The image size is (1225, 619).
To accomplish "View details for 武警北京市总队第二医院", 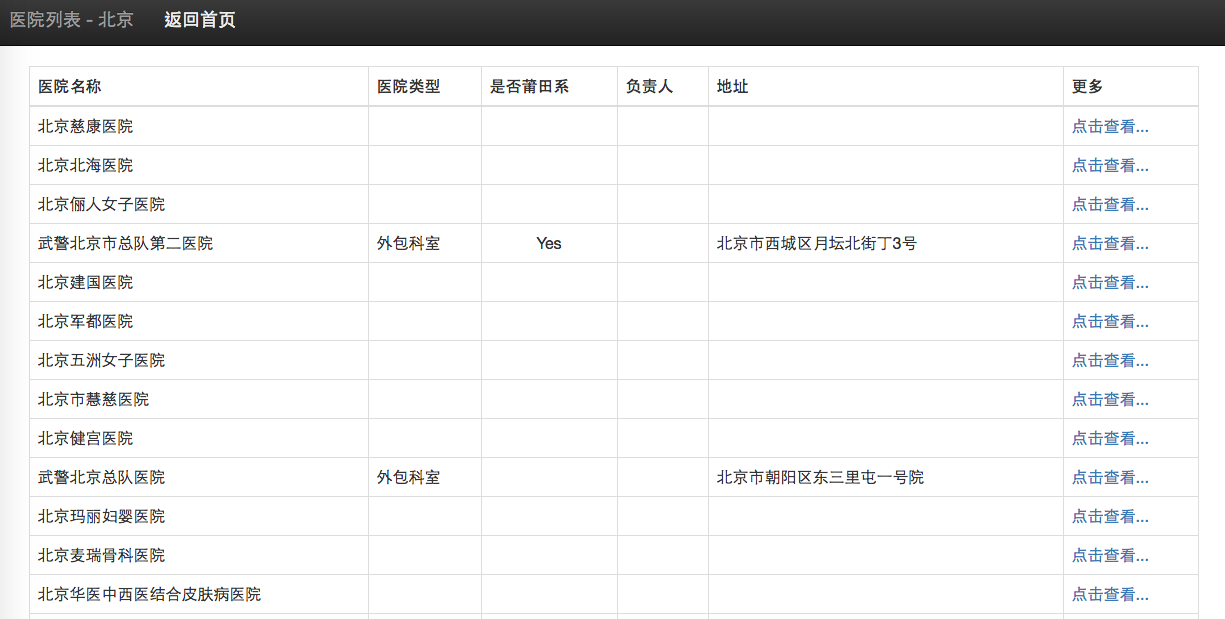I will point(1110,243).
